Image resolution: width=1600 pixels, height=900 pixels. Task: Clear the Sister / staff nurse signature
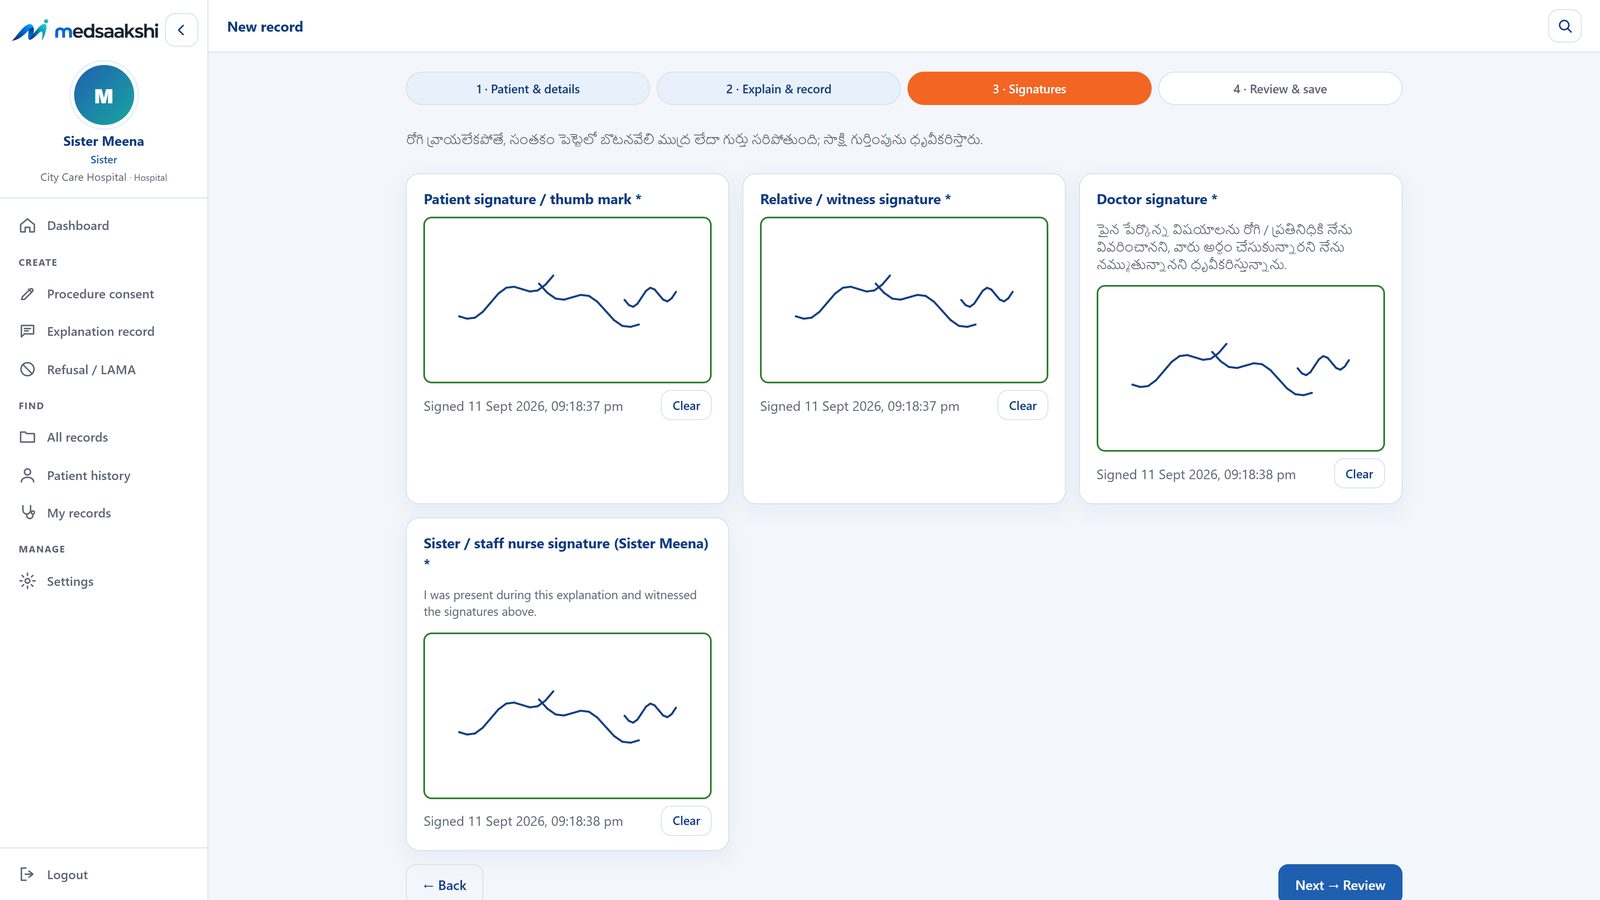[x=686, y=821]
